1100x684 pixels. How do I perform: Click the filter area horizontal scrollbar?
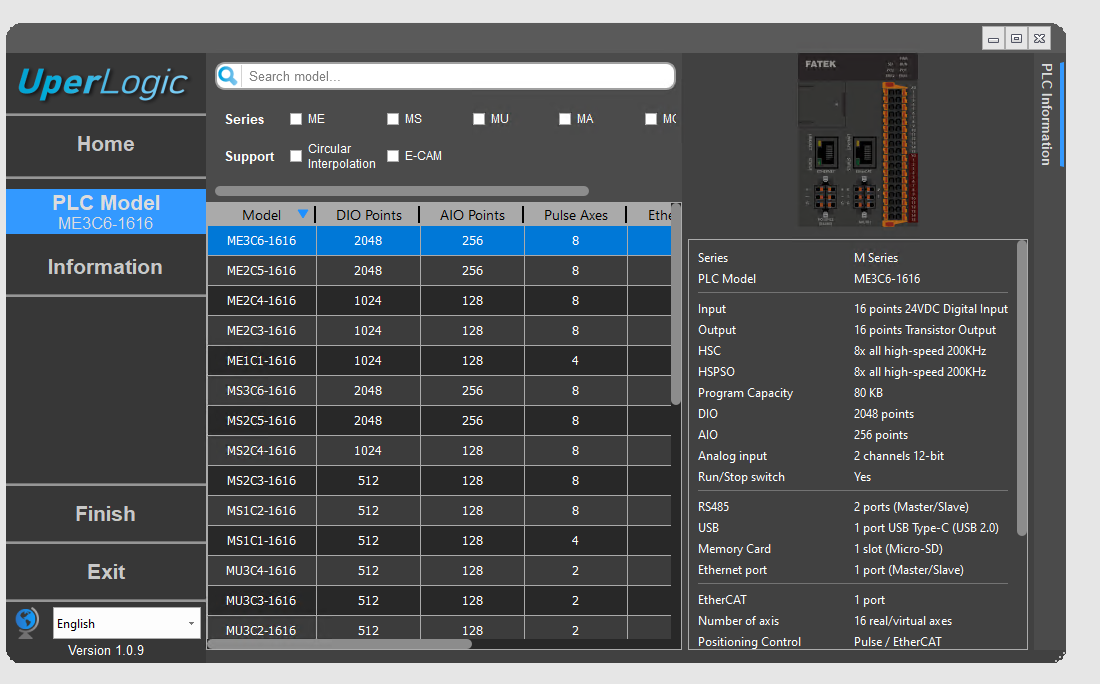tap(402, 191)
